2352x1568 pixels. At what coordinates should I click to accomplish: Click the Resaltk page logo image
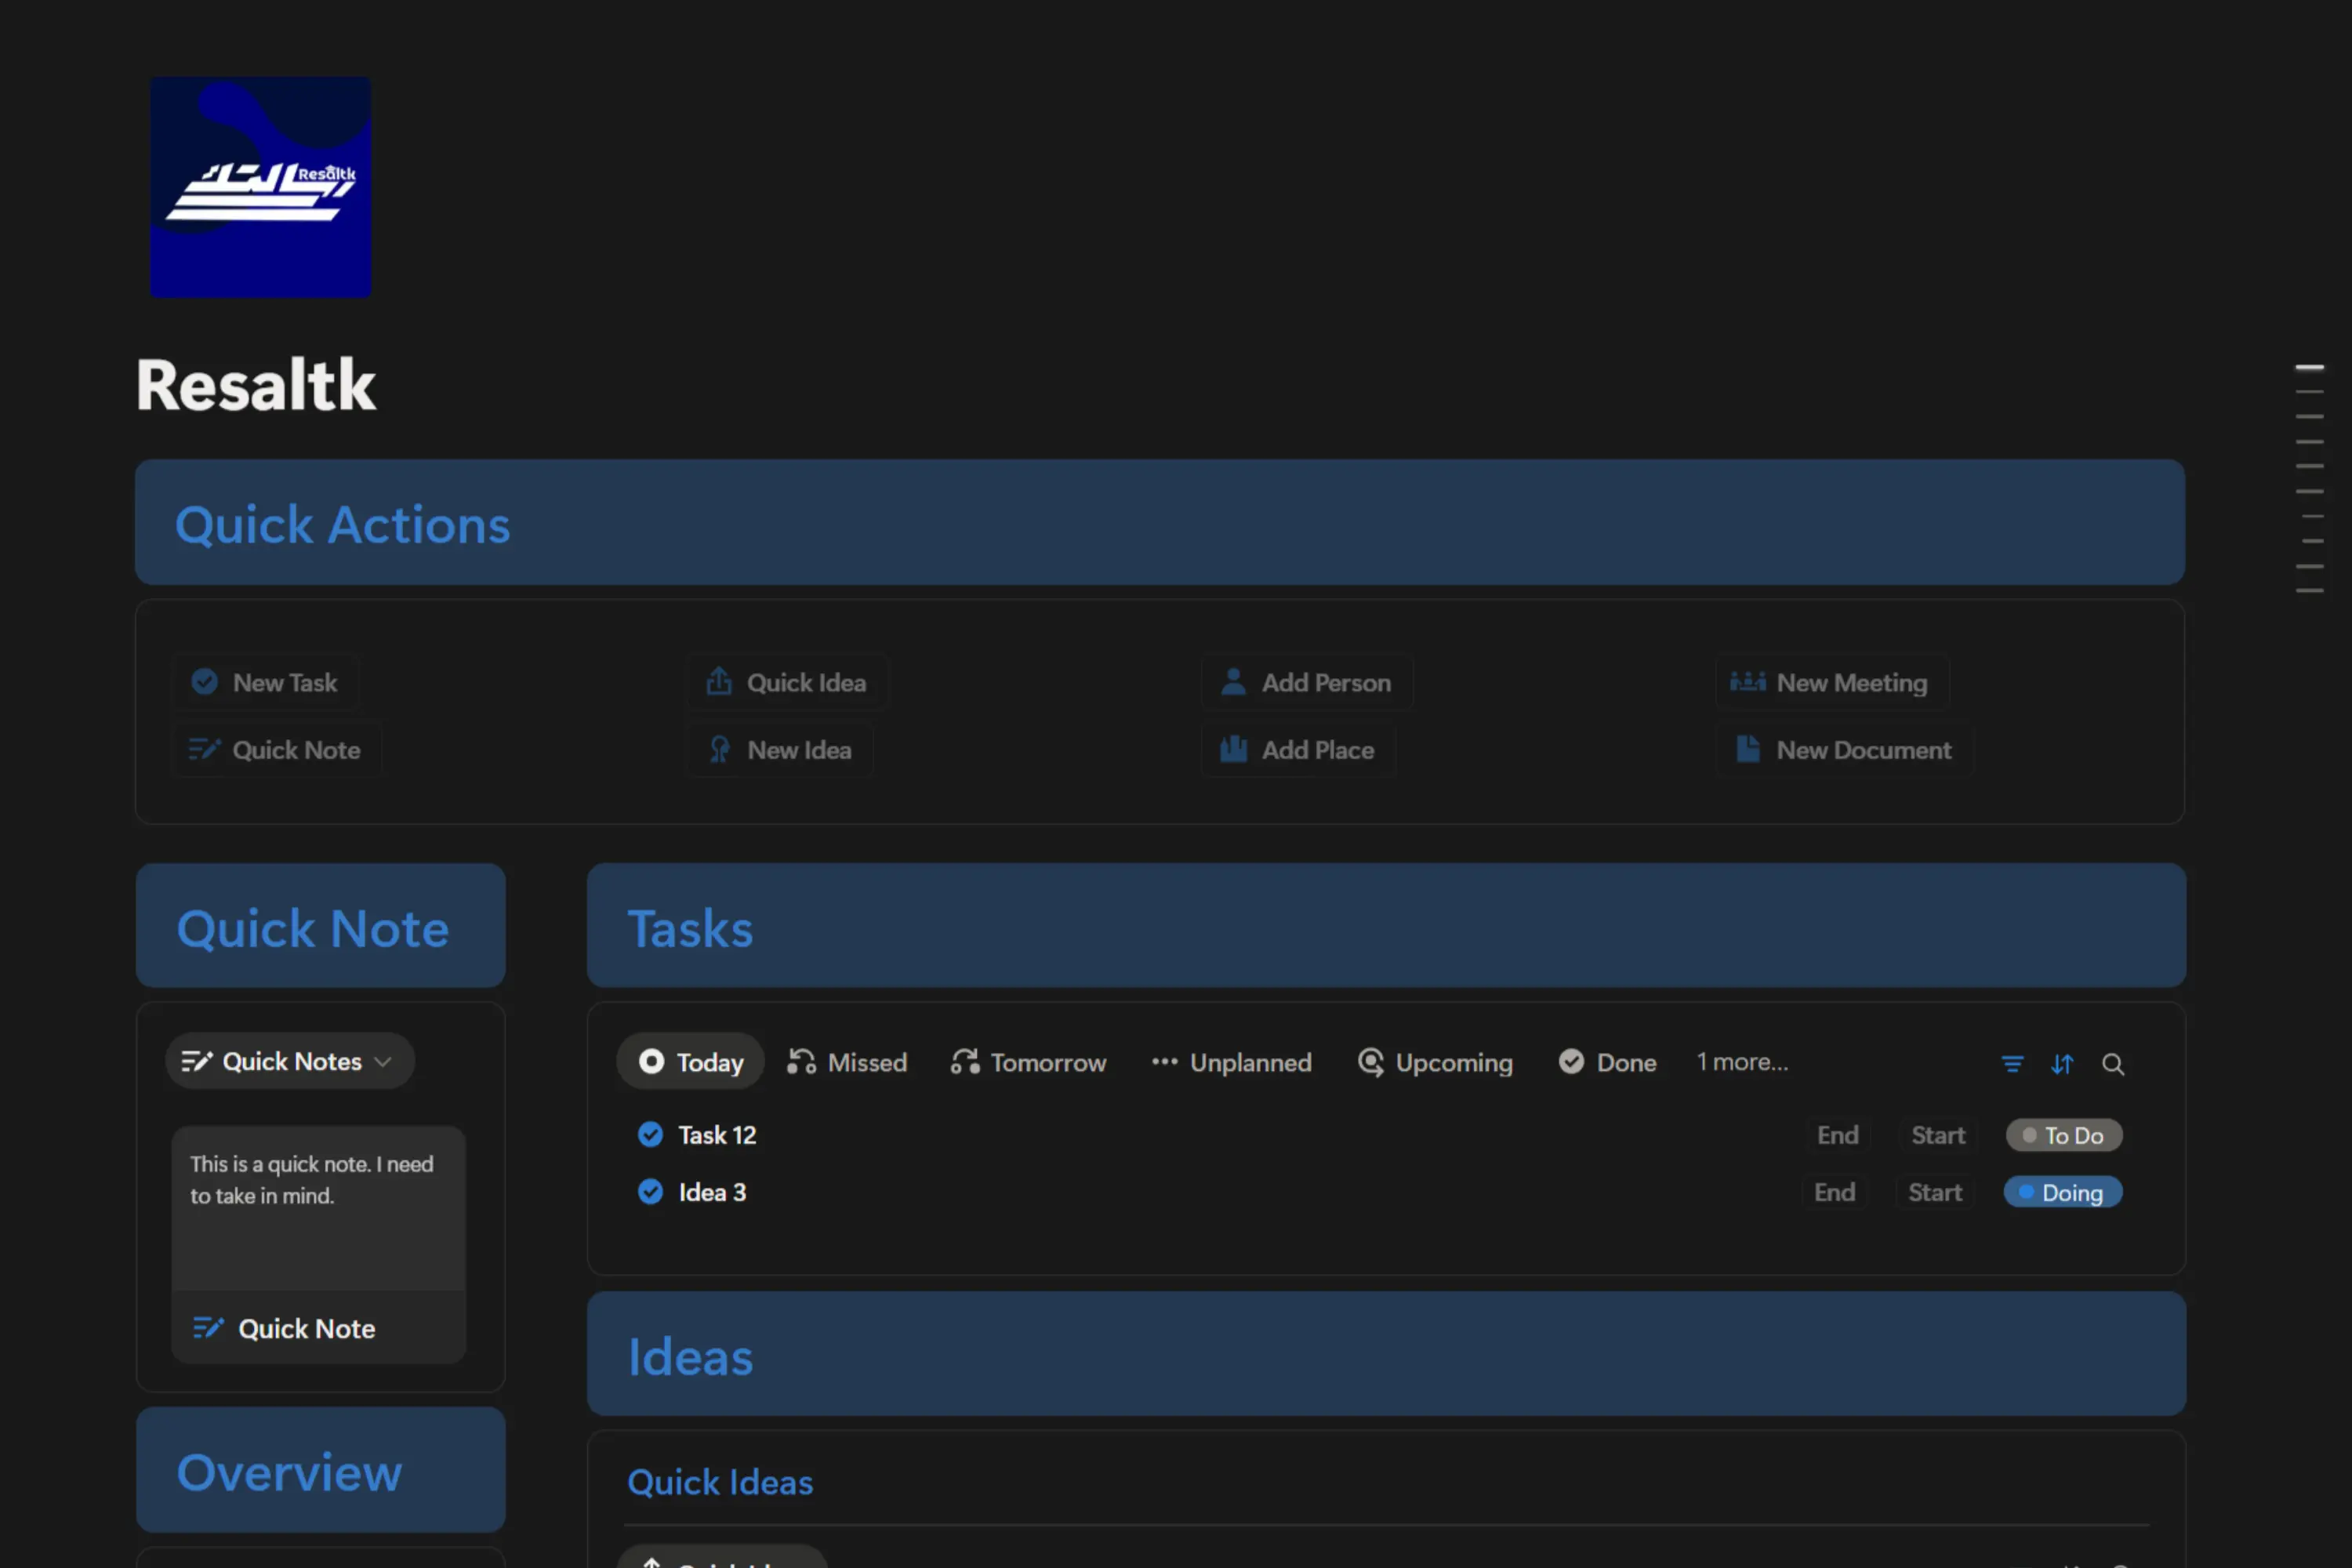[260, 187]
